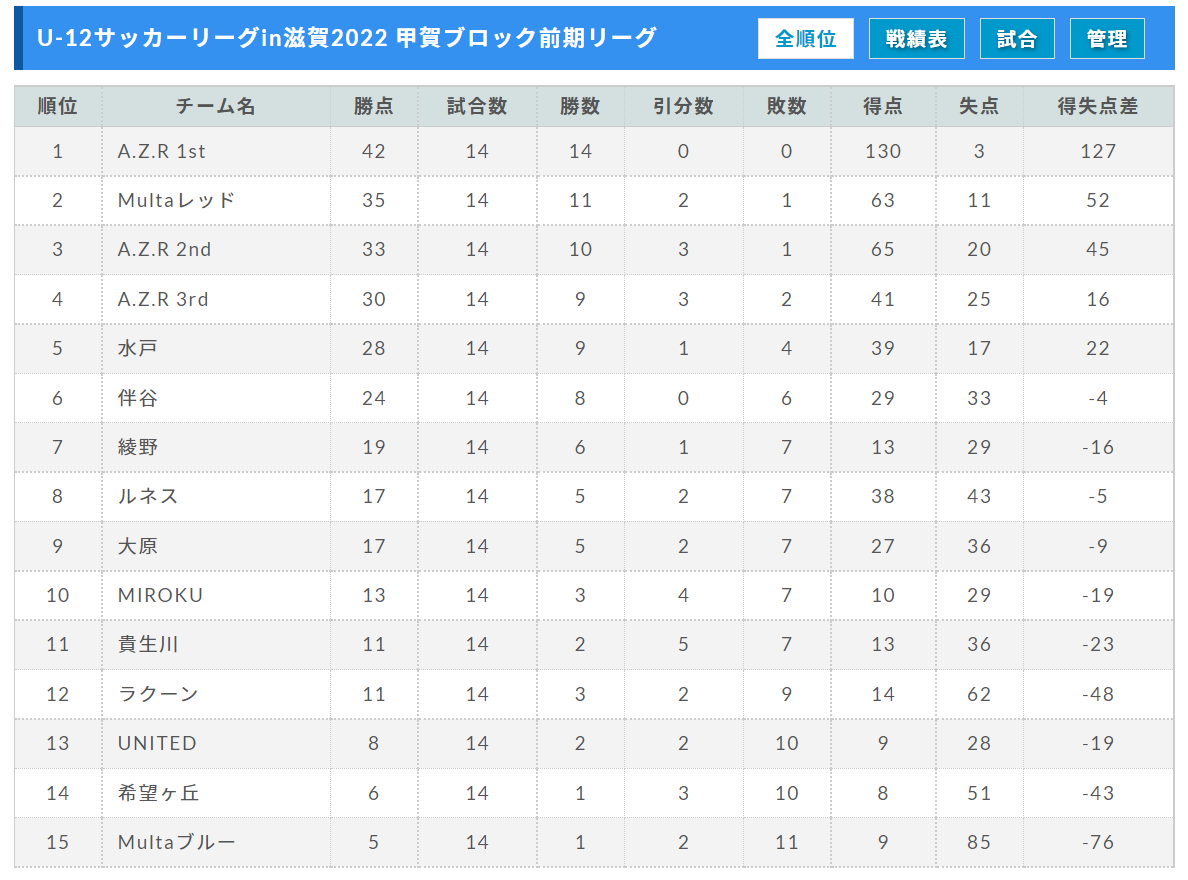Screen dimensions: 1188x880
Task: Select MIROKU in the table
Action: pyautogui.click(x=161, y=595)
